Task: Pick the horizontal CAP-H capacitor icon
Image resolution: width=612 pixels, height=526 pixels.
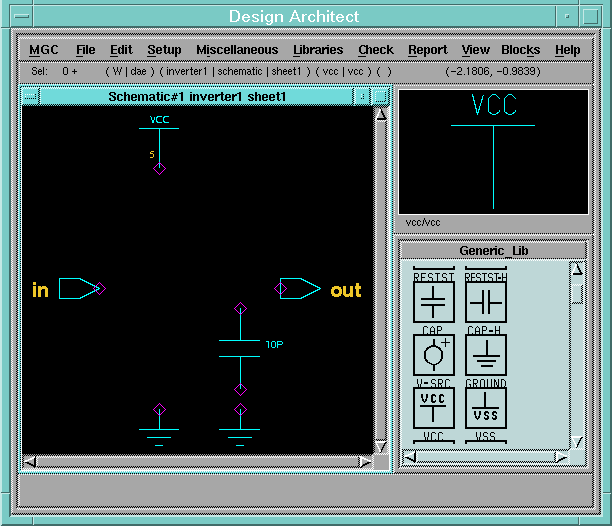Action: pos(486,302)
